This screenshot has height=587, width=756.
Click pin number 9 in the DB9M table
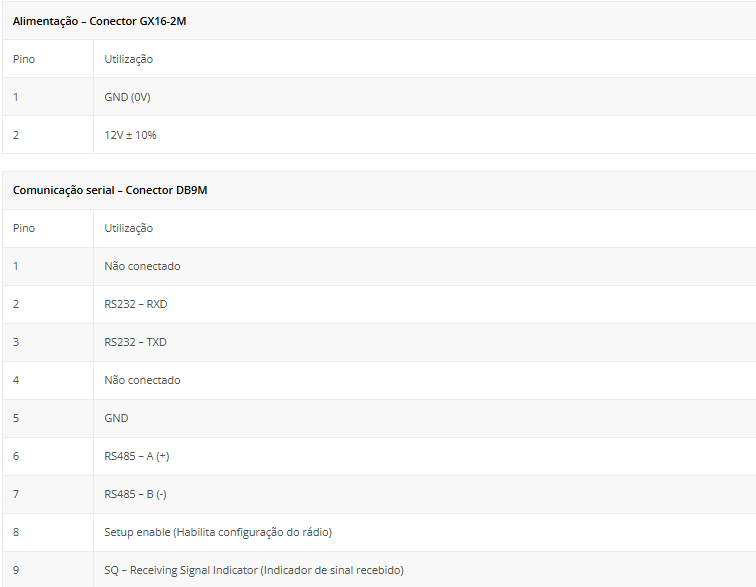[x=16, y=570]
